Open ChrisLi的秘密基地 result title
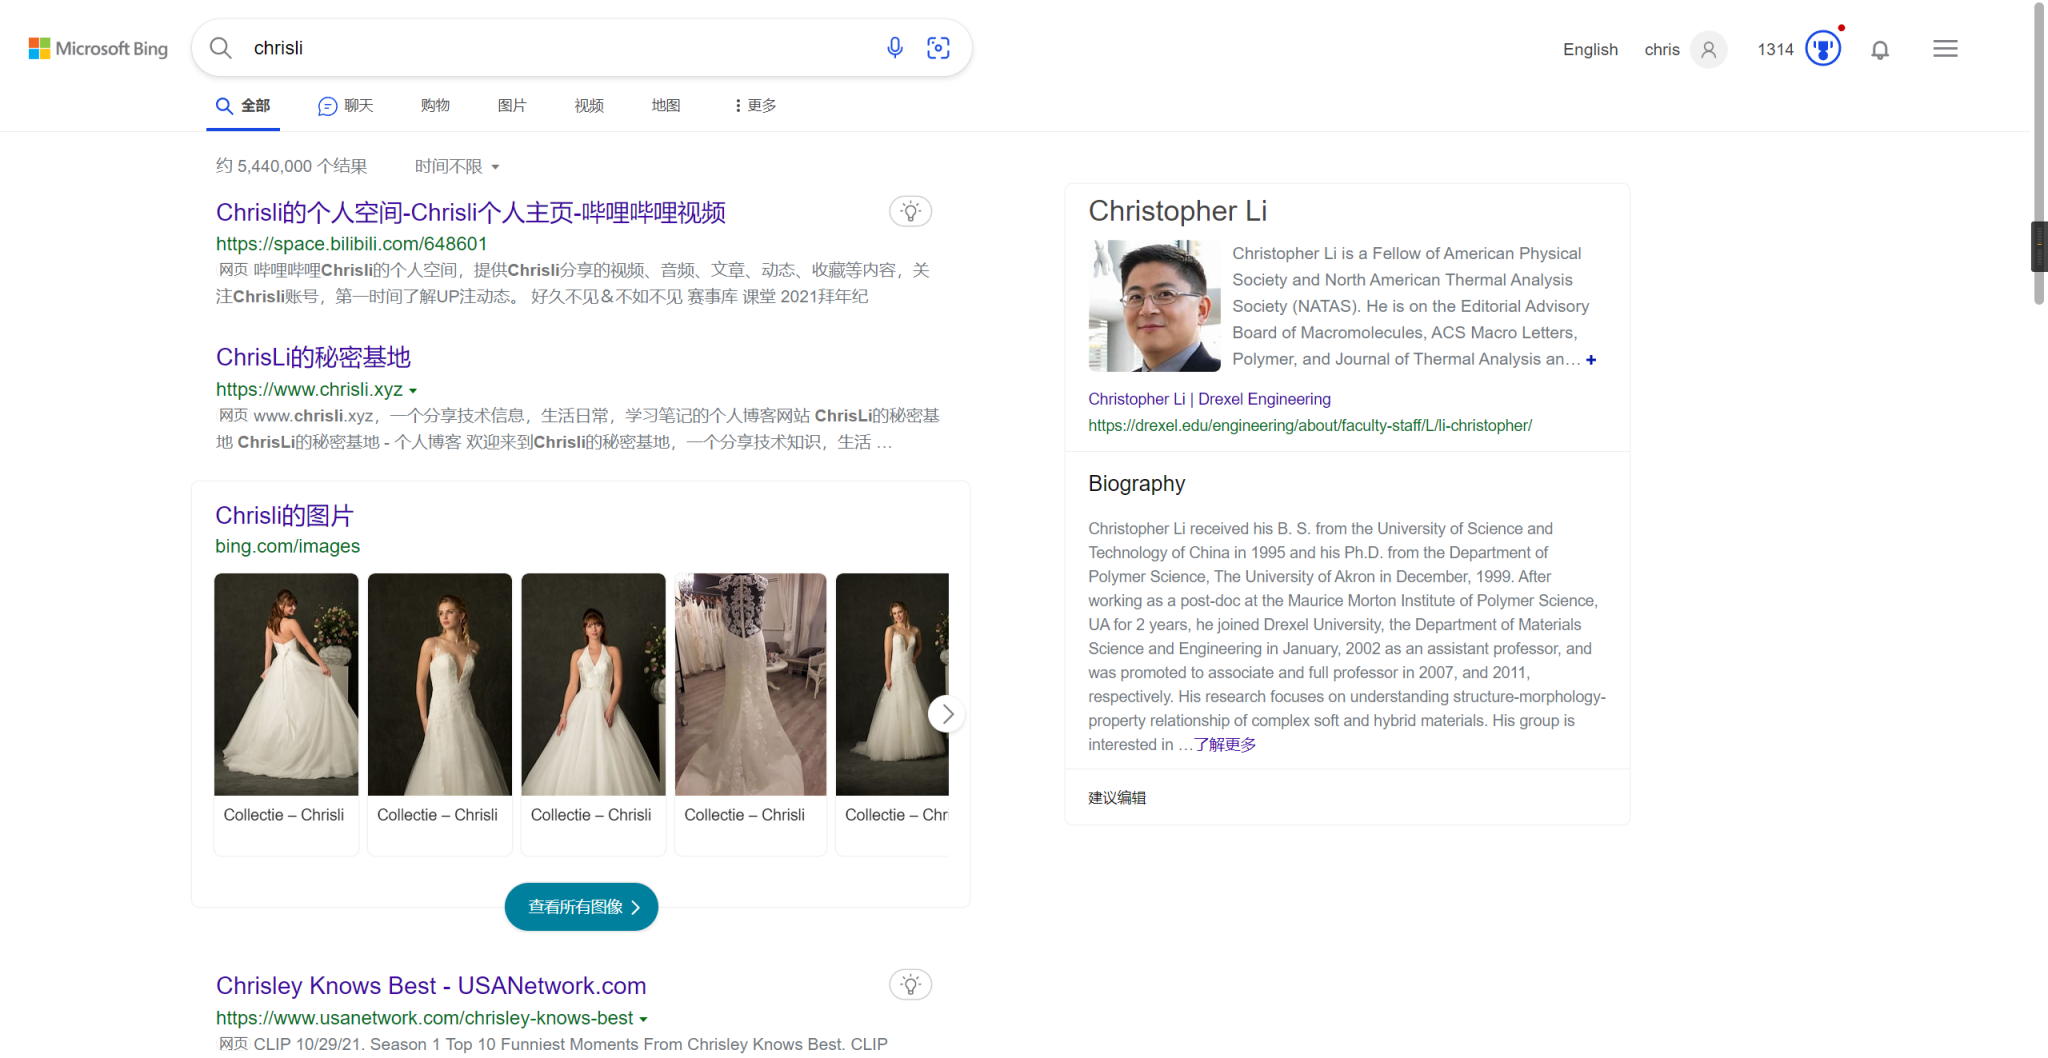 pyautogui.click(x=313, y=357)
